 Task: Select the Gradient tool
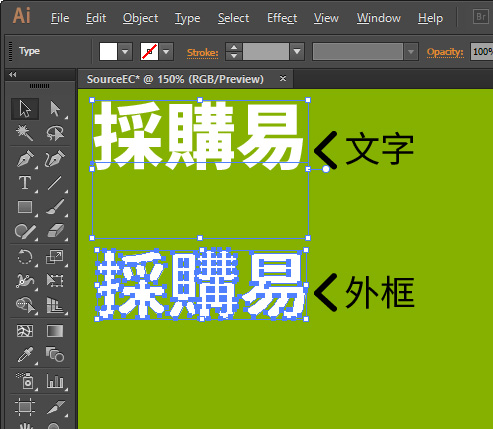point(55,331)
